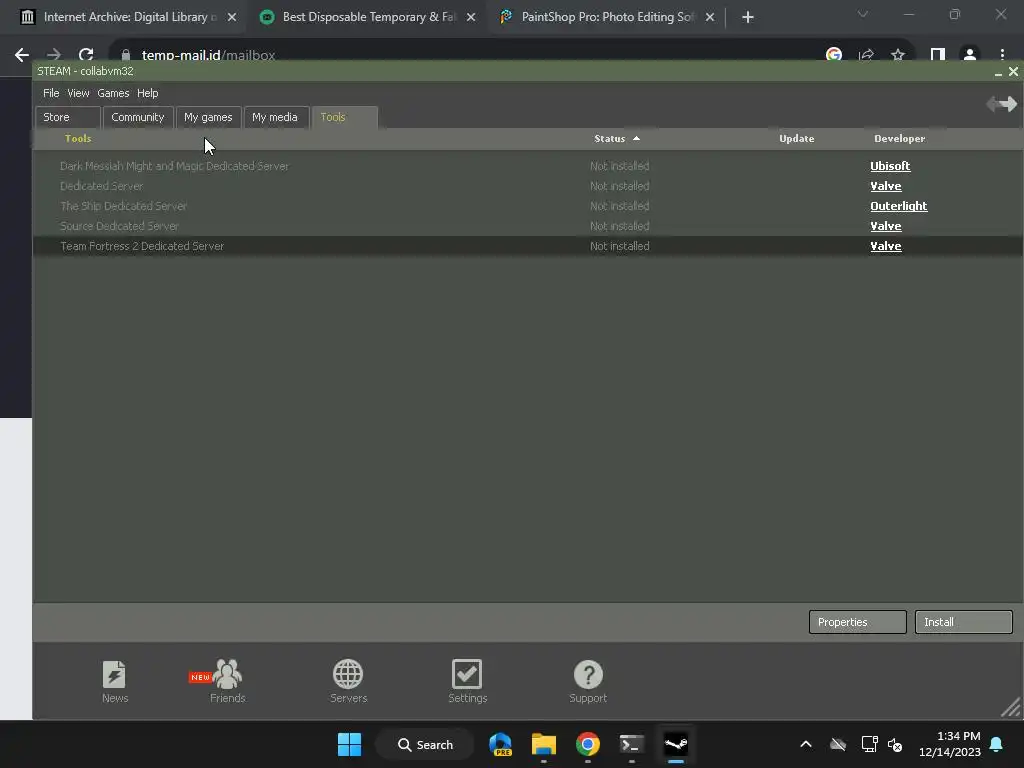Click the Steam icon in taskbar
The image size is (1024, 768).
pyautogui.click(x=675, y=744)
